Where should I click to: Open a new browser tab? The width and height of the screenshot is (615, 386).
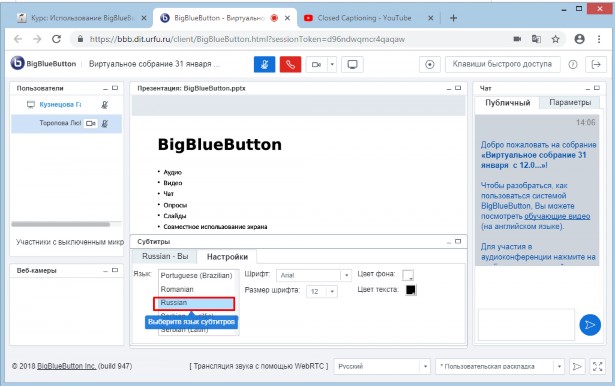click(453, 18)
